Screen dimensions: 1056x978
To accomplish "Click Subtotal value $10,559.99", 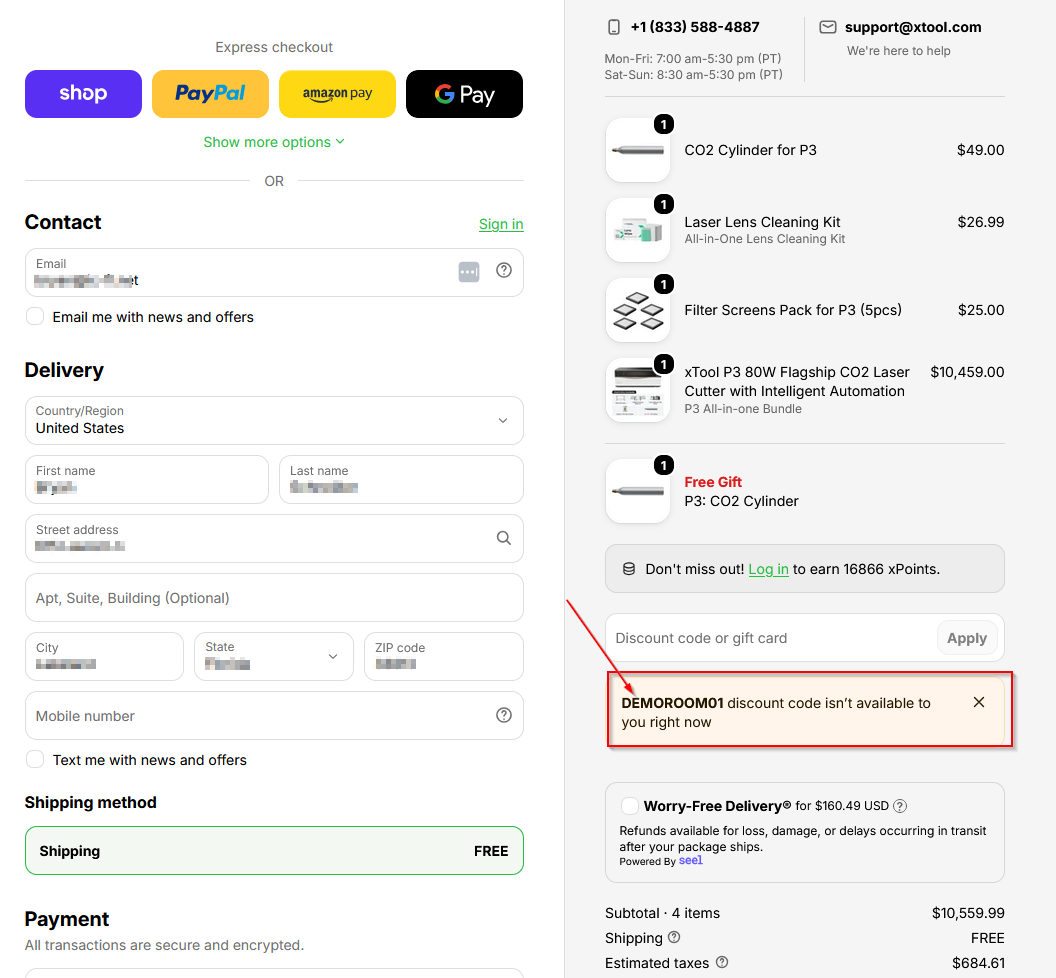I will (968, 913).
